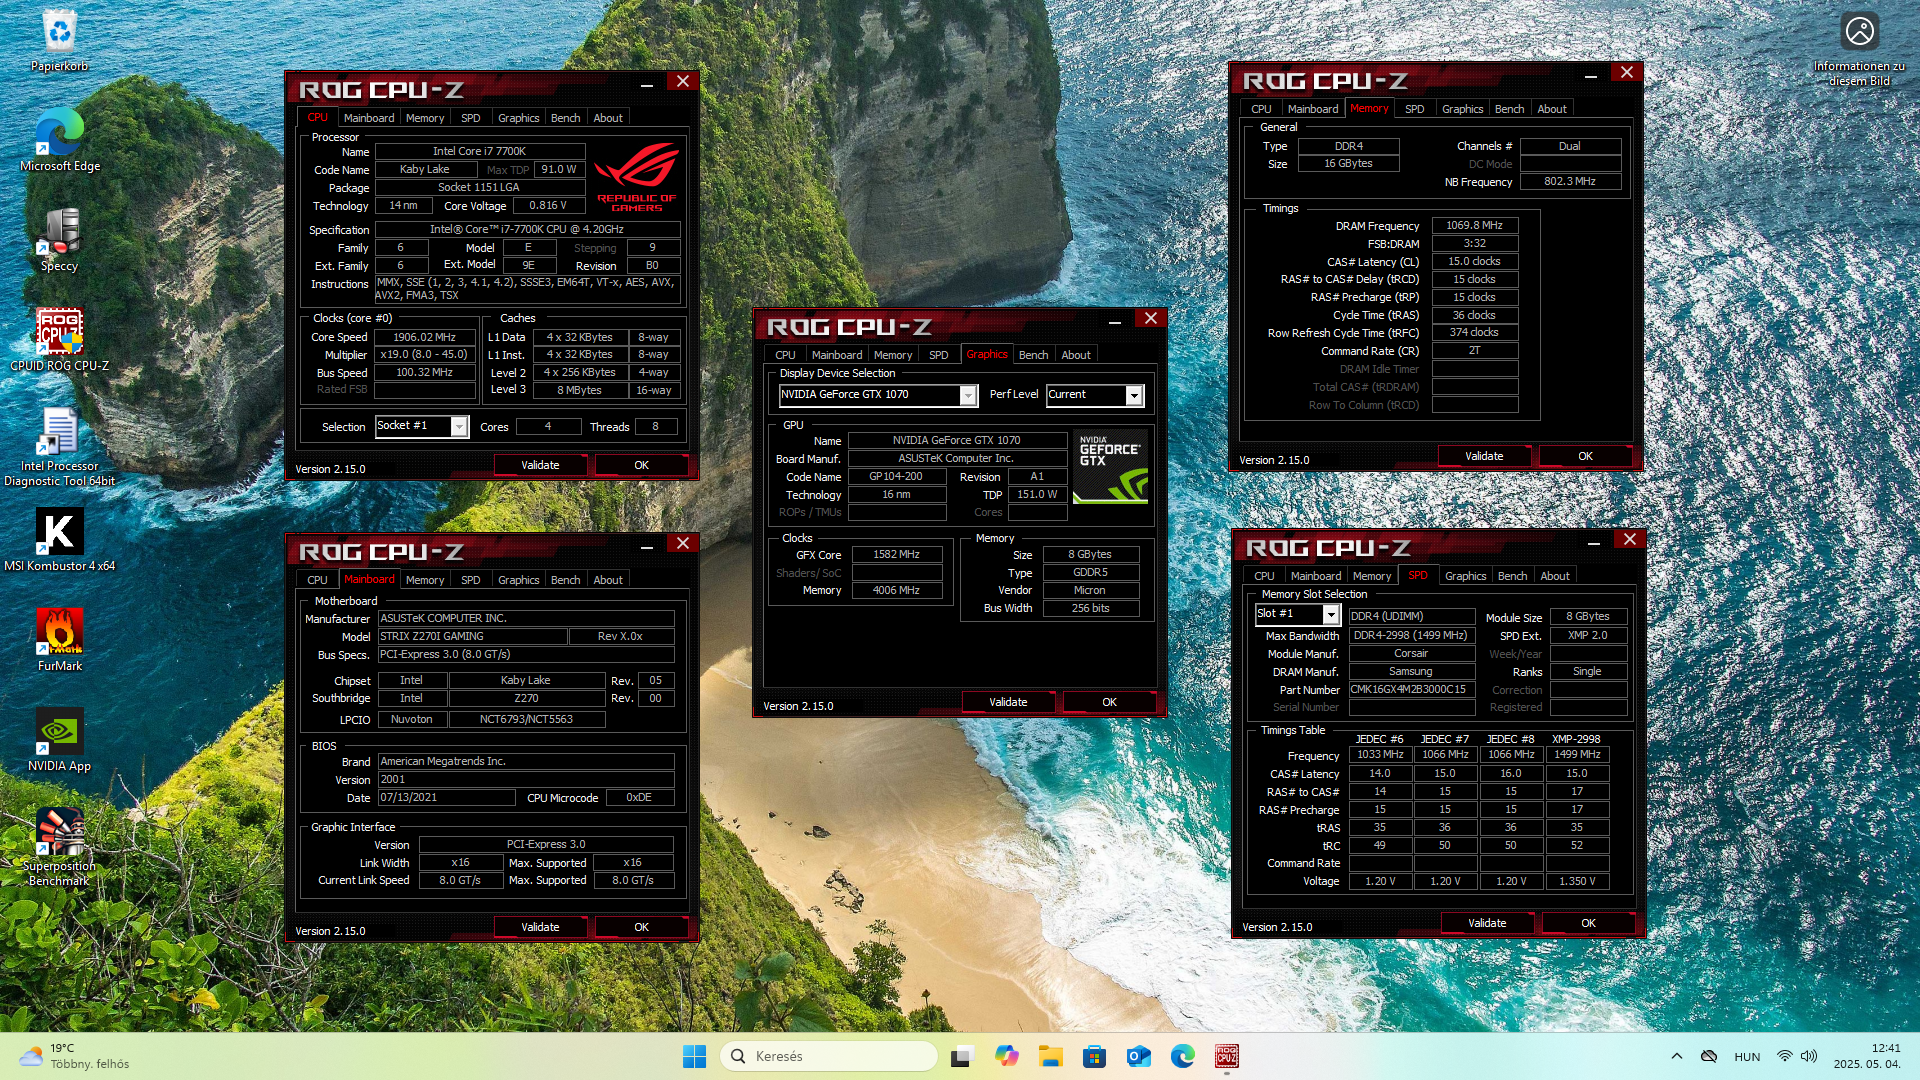Click the GP104-200 code name field

896,477
